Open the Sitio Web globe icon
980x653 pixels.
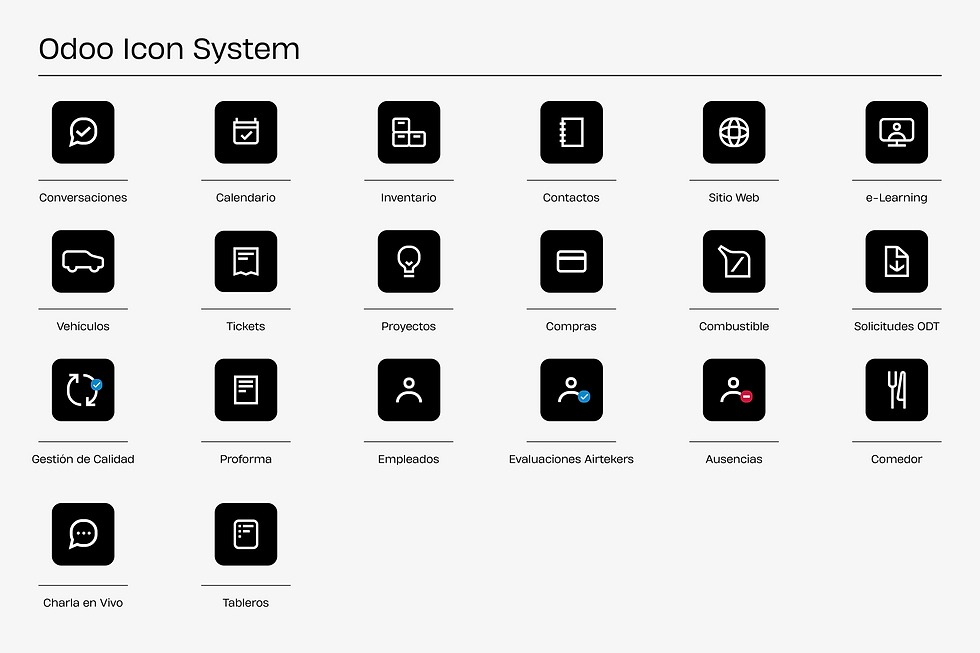tap(734, 132)
